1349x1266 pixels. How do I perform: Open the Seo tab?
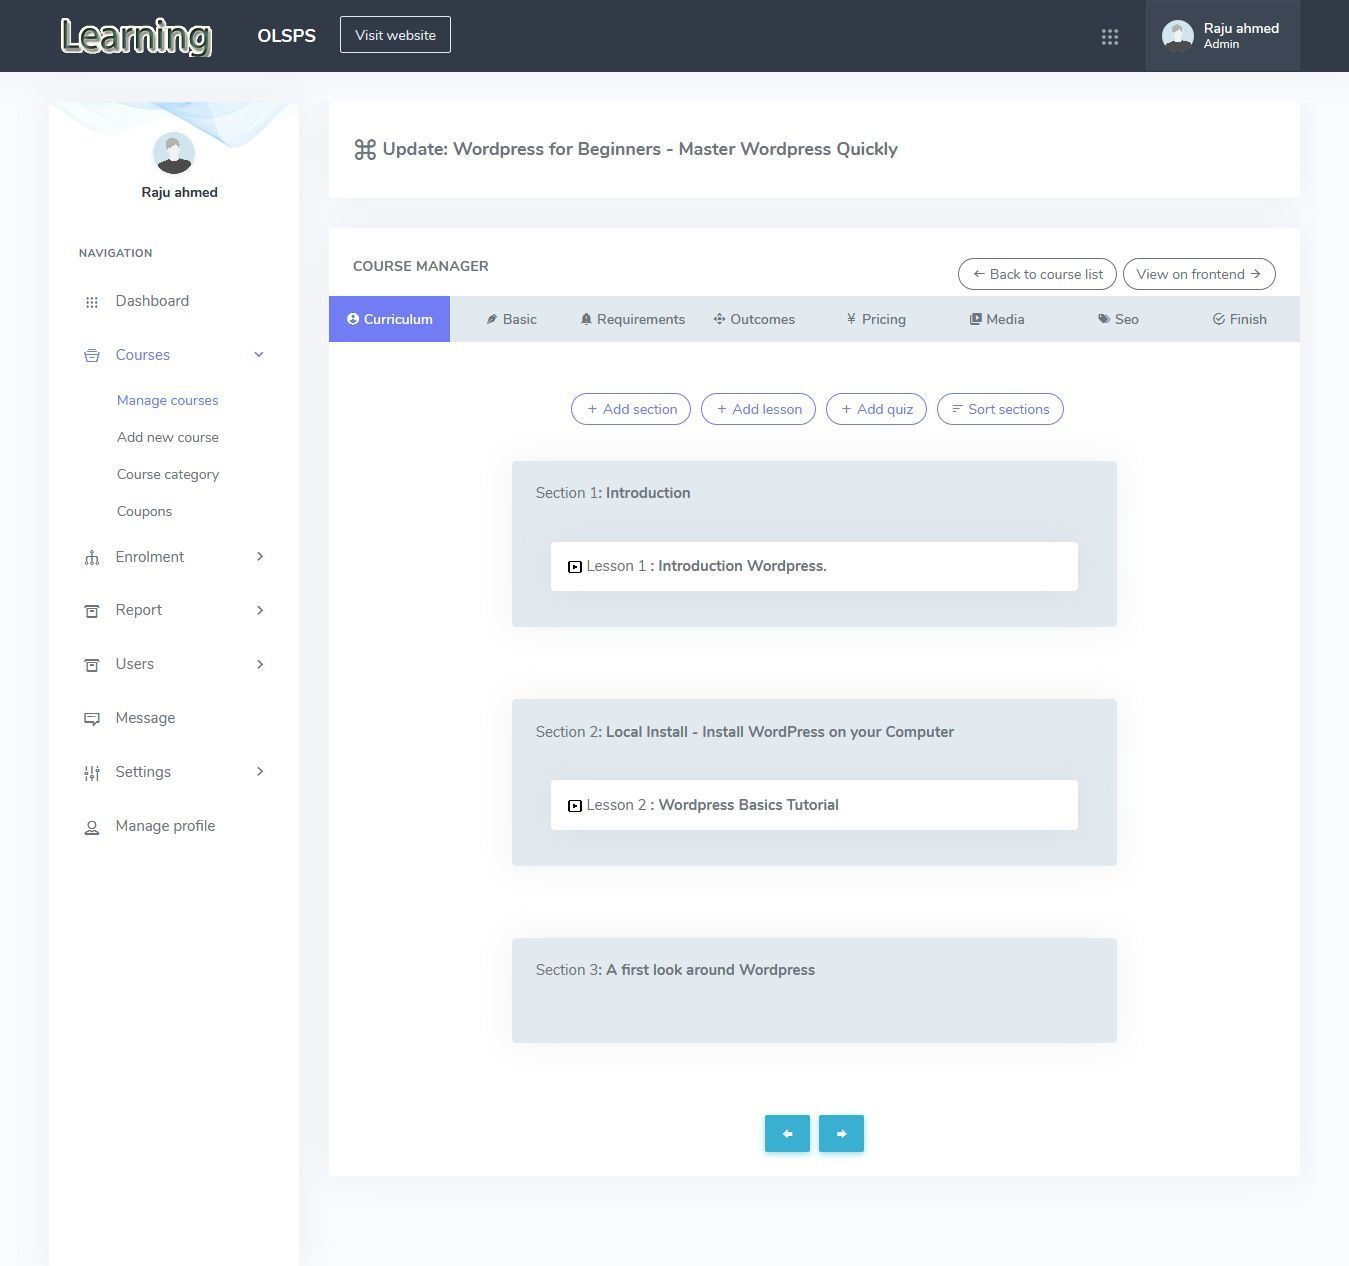coord(1118,319)
